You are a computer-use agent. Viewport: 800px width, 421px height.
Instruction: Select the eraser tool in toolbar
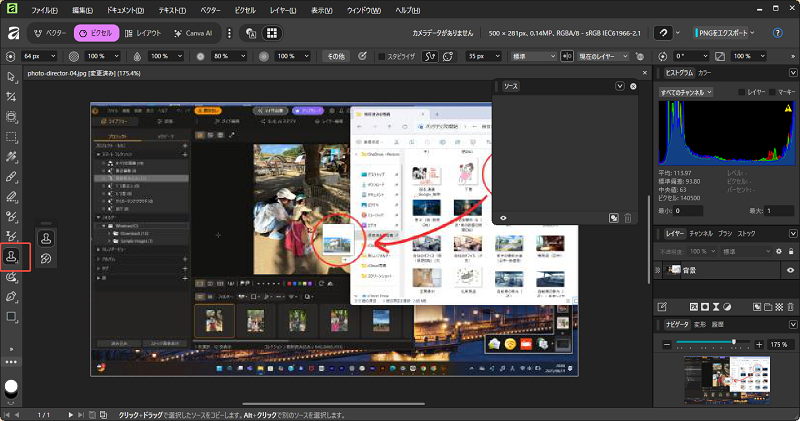pyautogui.click(x=11, y=197)
